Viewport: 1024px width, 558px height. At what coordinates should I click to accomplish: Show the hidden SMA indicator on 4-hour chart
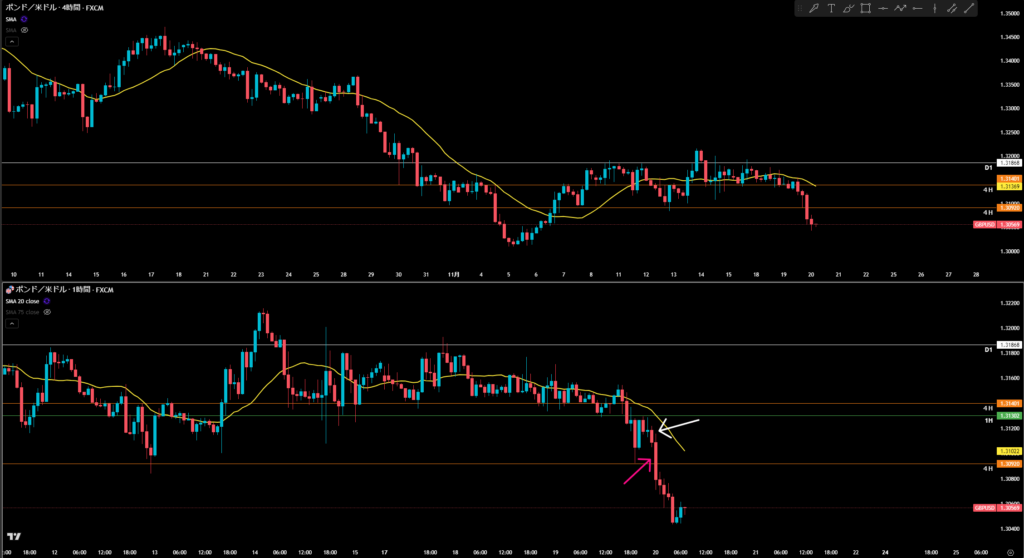tap(24, 30)
